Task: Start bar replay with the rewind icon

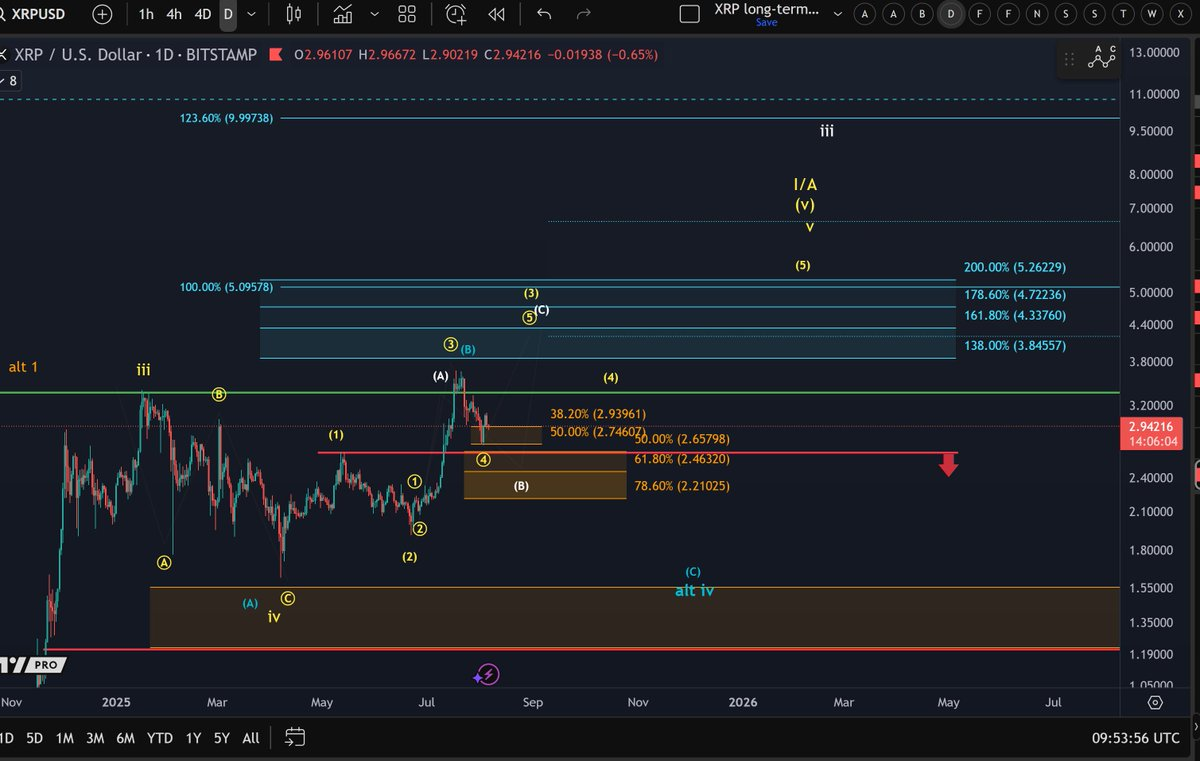Action: pos(496,14)
